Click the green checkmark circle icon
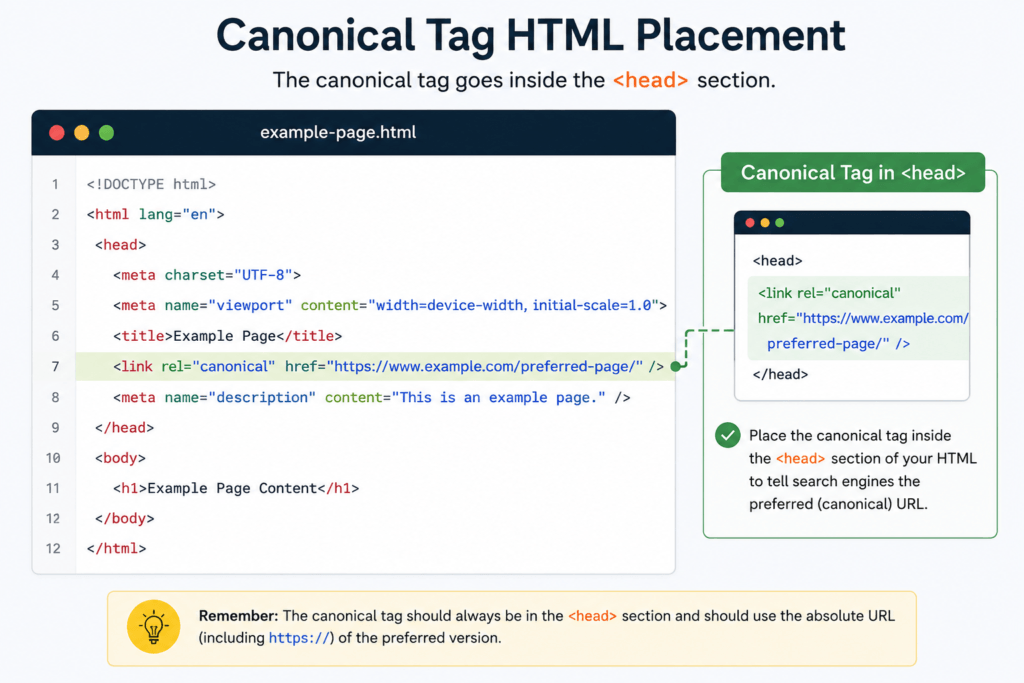The width and height of the screenshot is (1024, 683). pyautogui.click(x=728, y=435)
